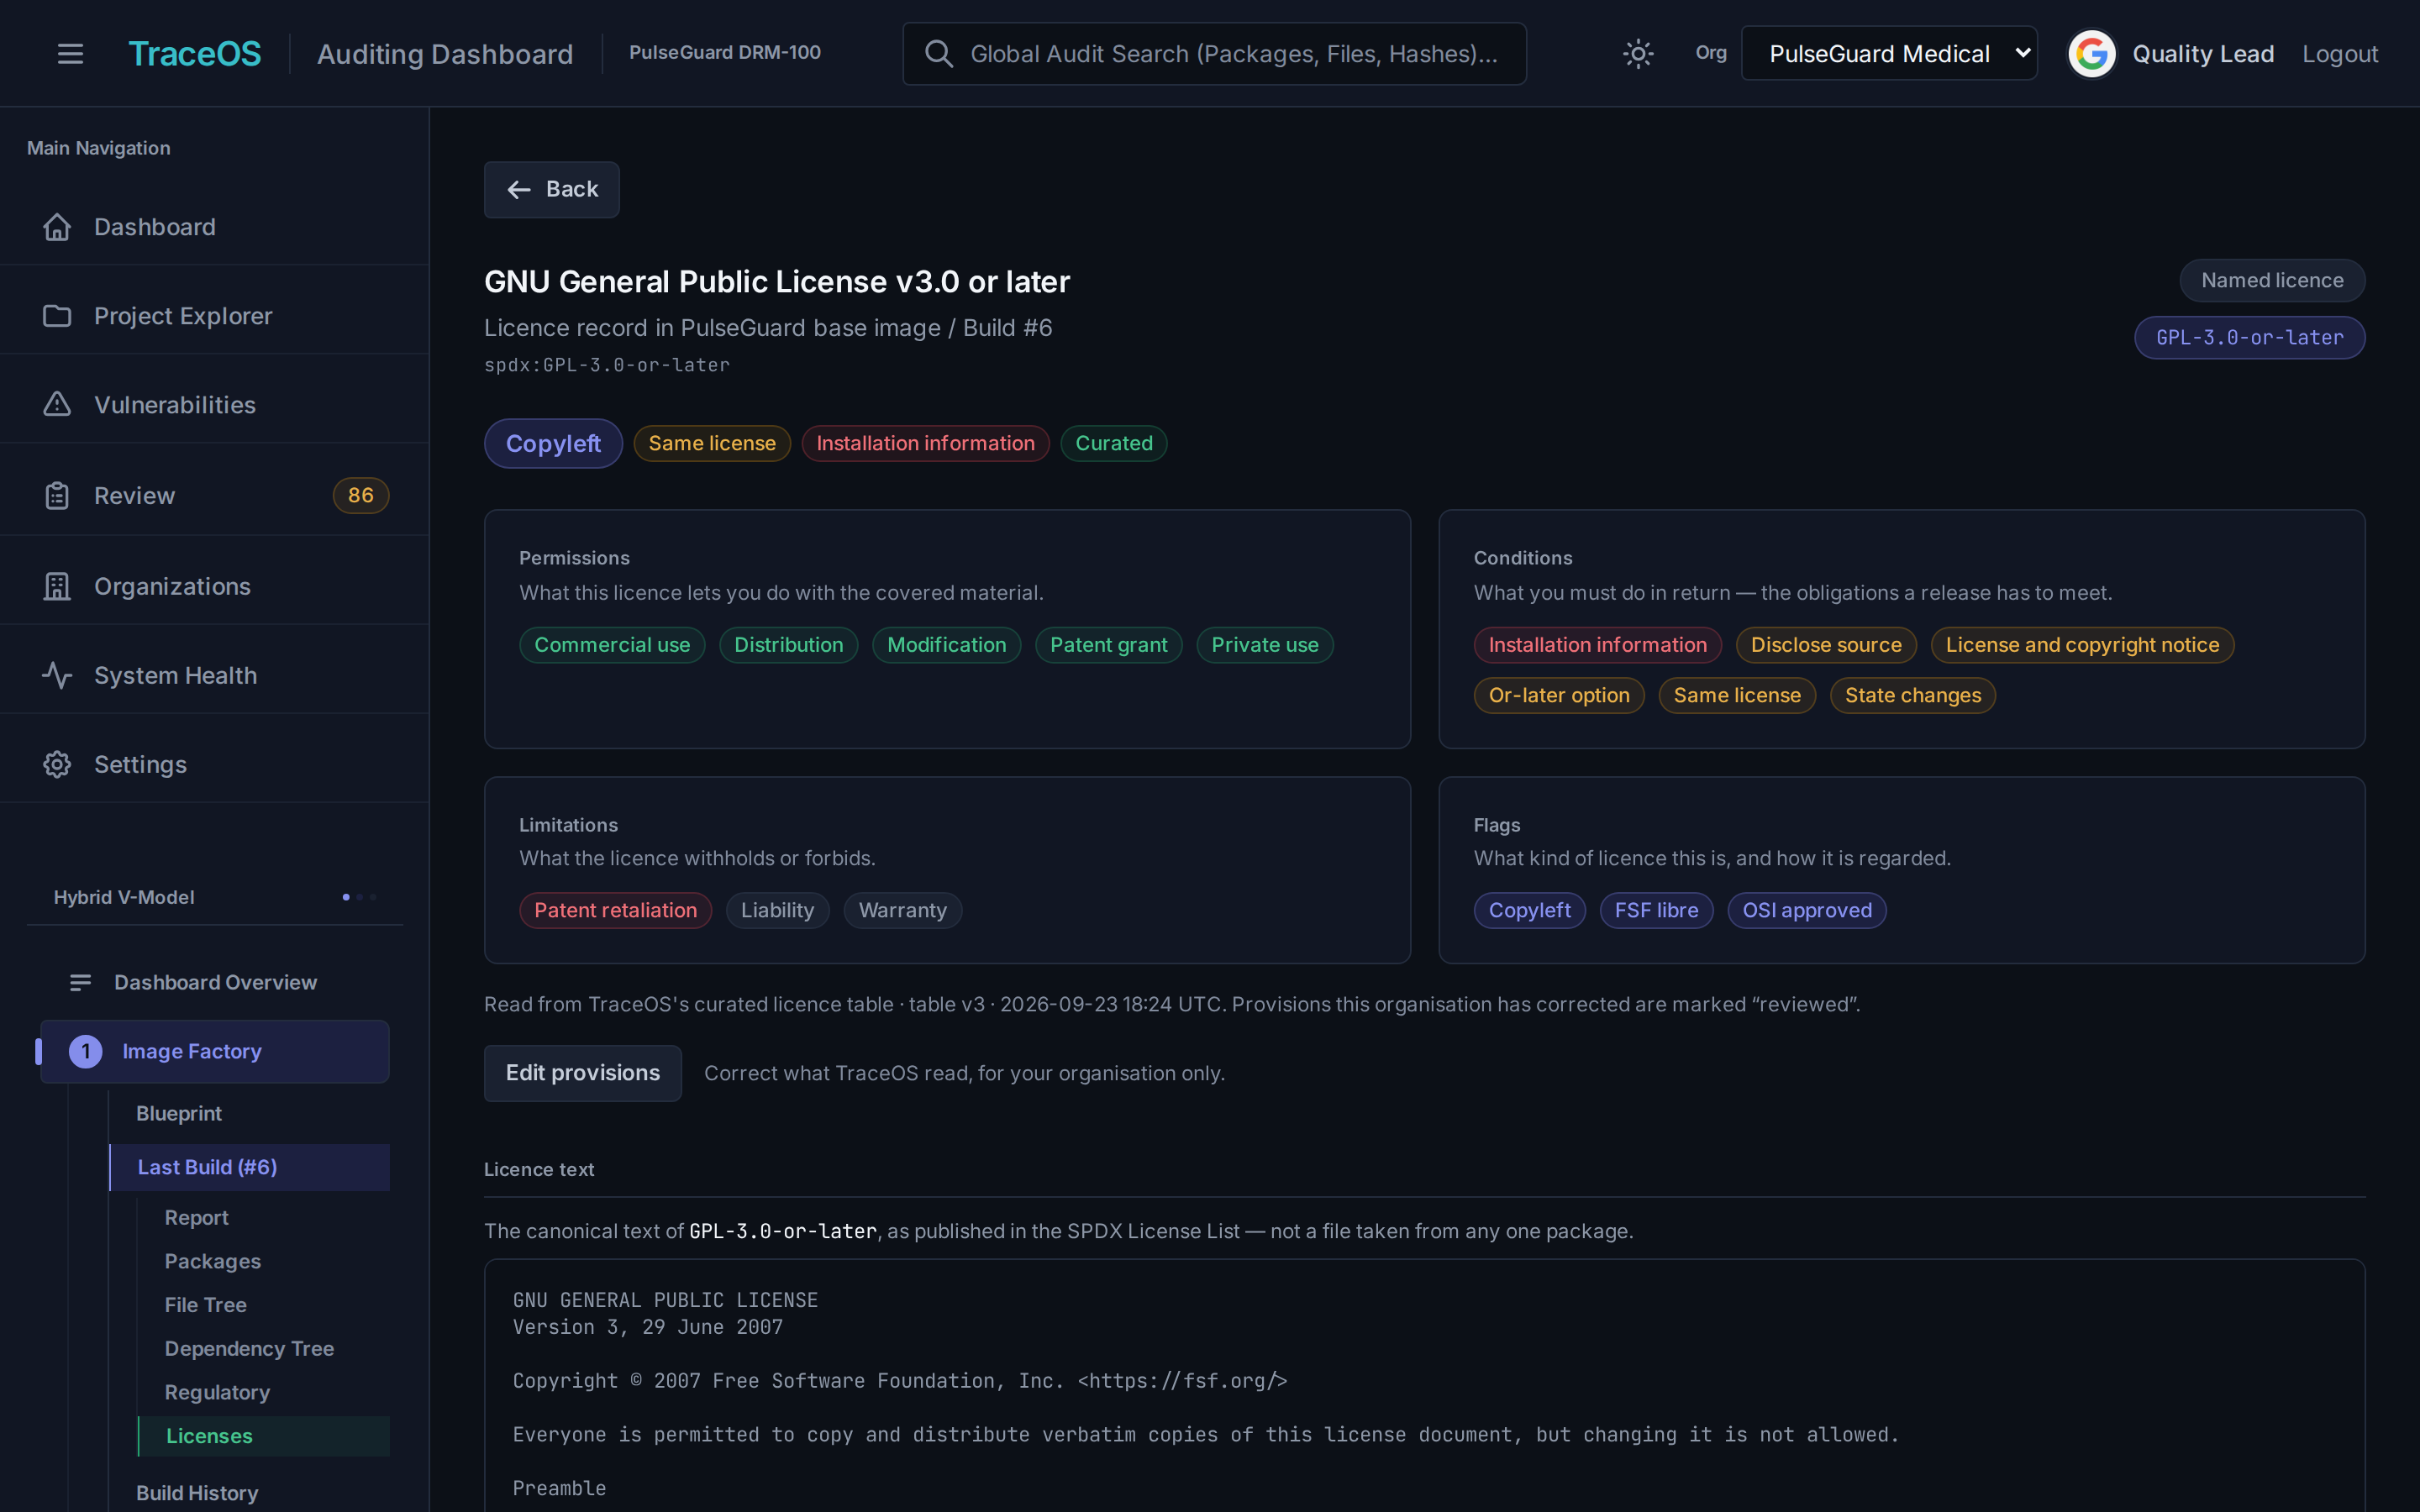
Task: Click the Patent retaliation limitation chip
Action: pos(615,910)
